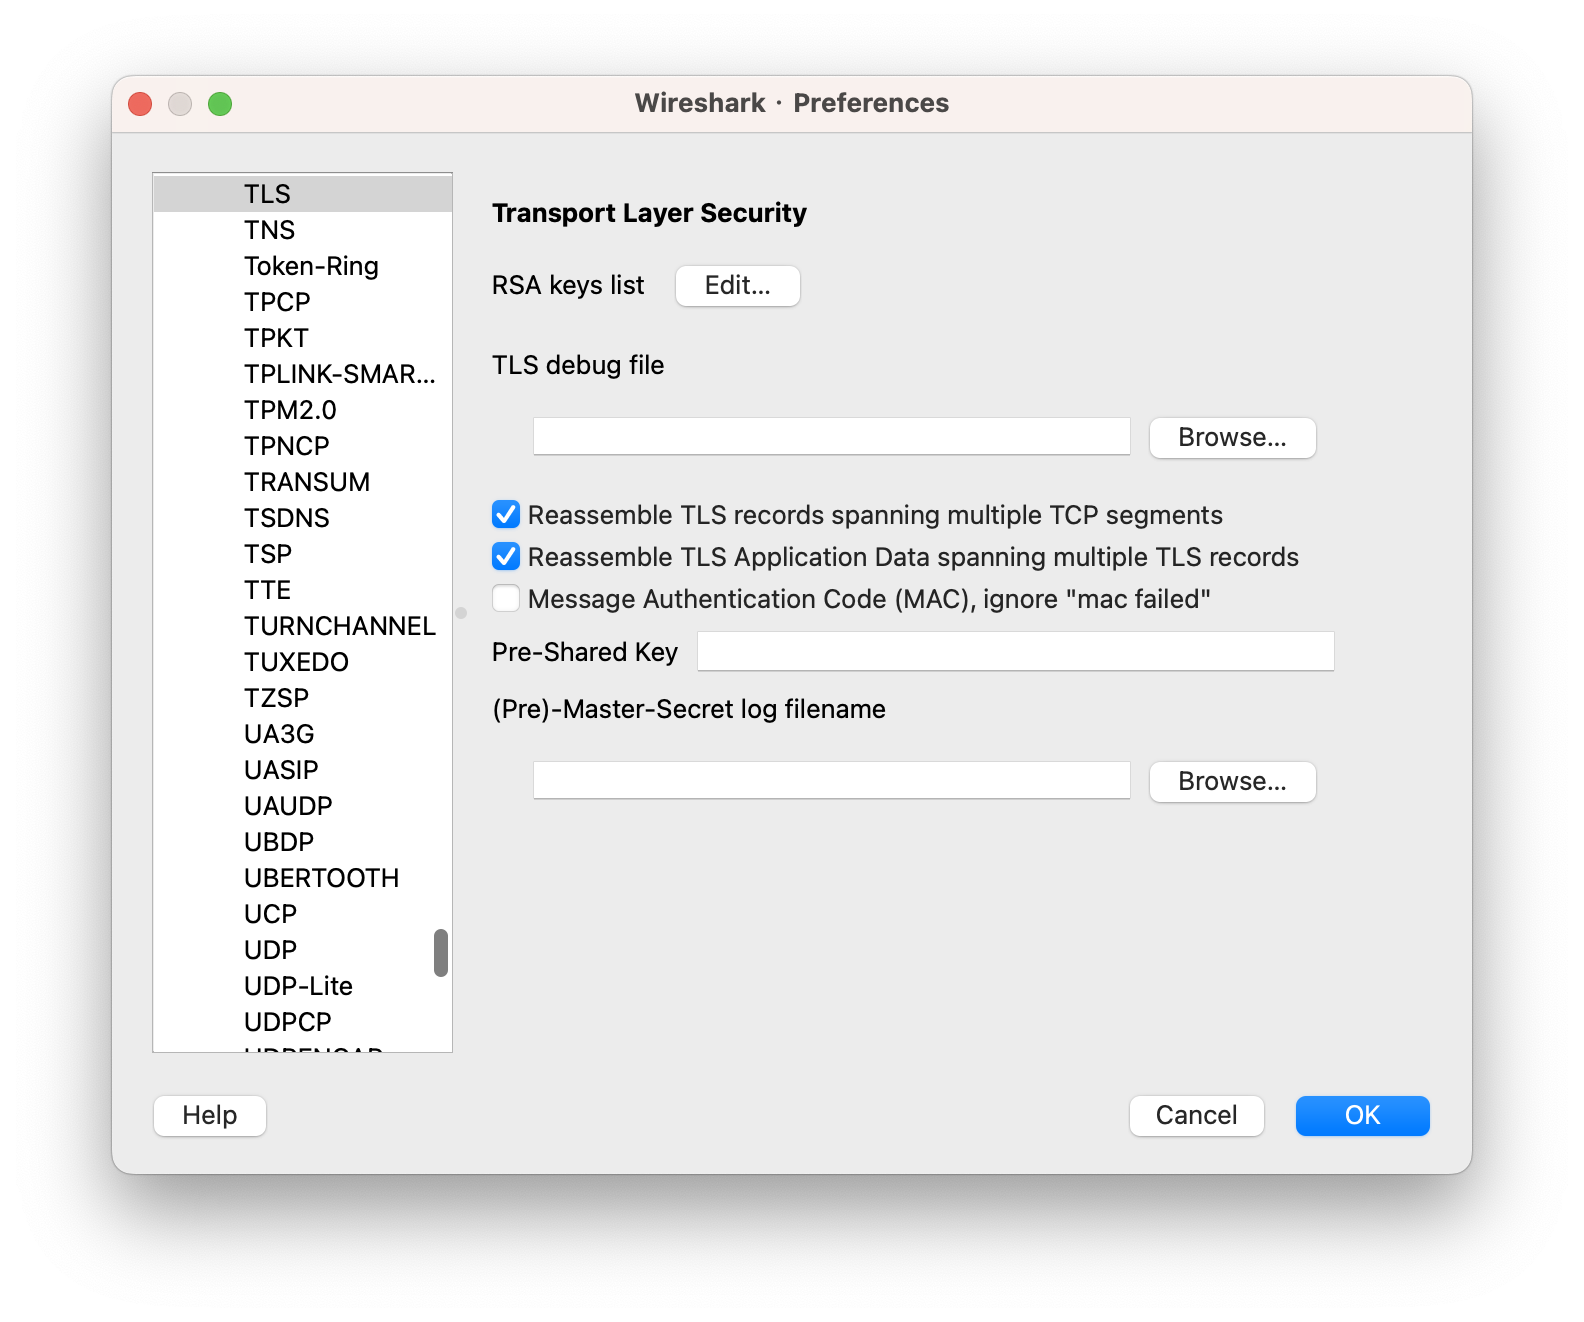
Task: Click the protocol list scrollbar thumb
Action: click(x=441, y=953)
